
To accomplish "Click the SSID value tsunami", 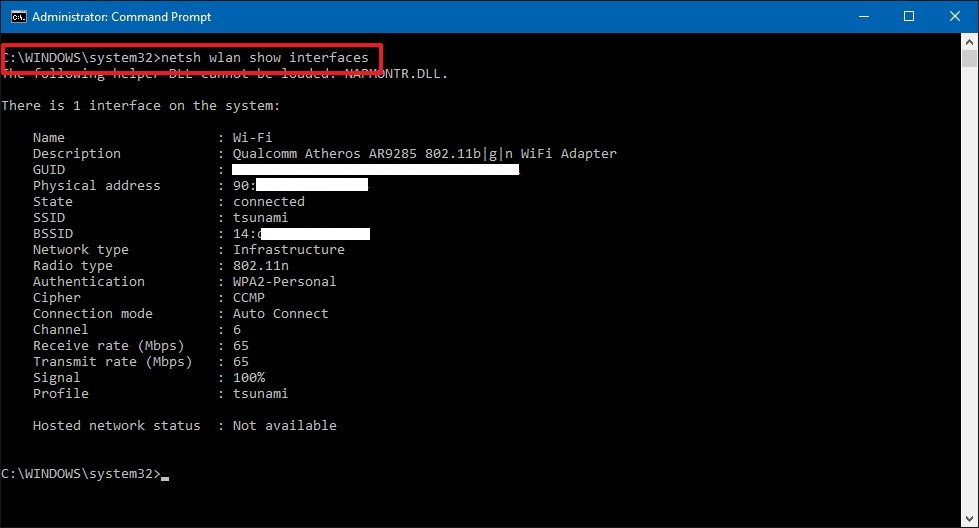I will (260, 218).
